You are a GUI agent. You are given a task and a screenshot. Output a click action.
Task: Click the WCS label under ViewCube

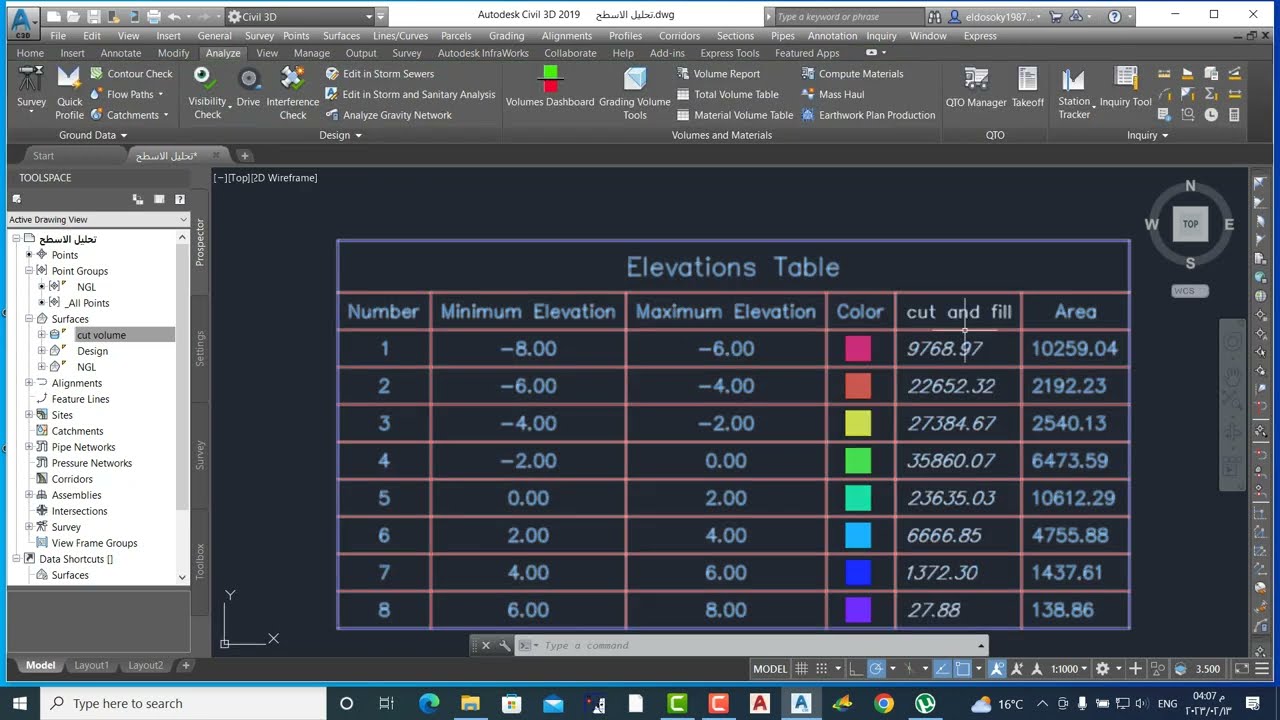click(1190, 291)
